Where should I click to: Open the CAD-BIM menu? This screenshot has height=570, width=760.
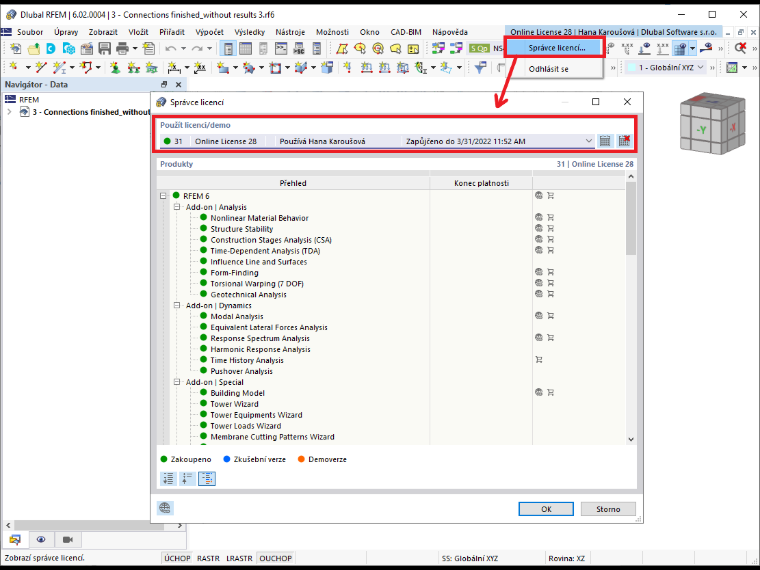pos(406,32)
